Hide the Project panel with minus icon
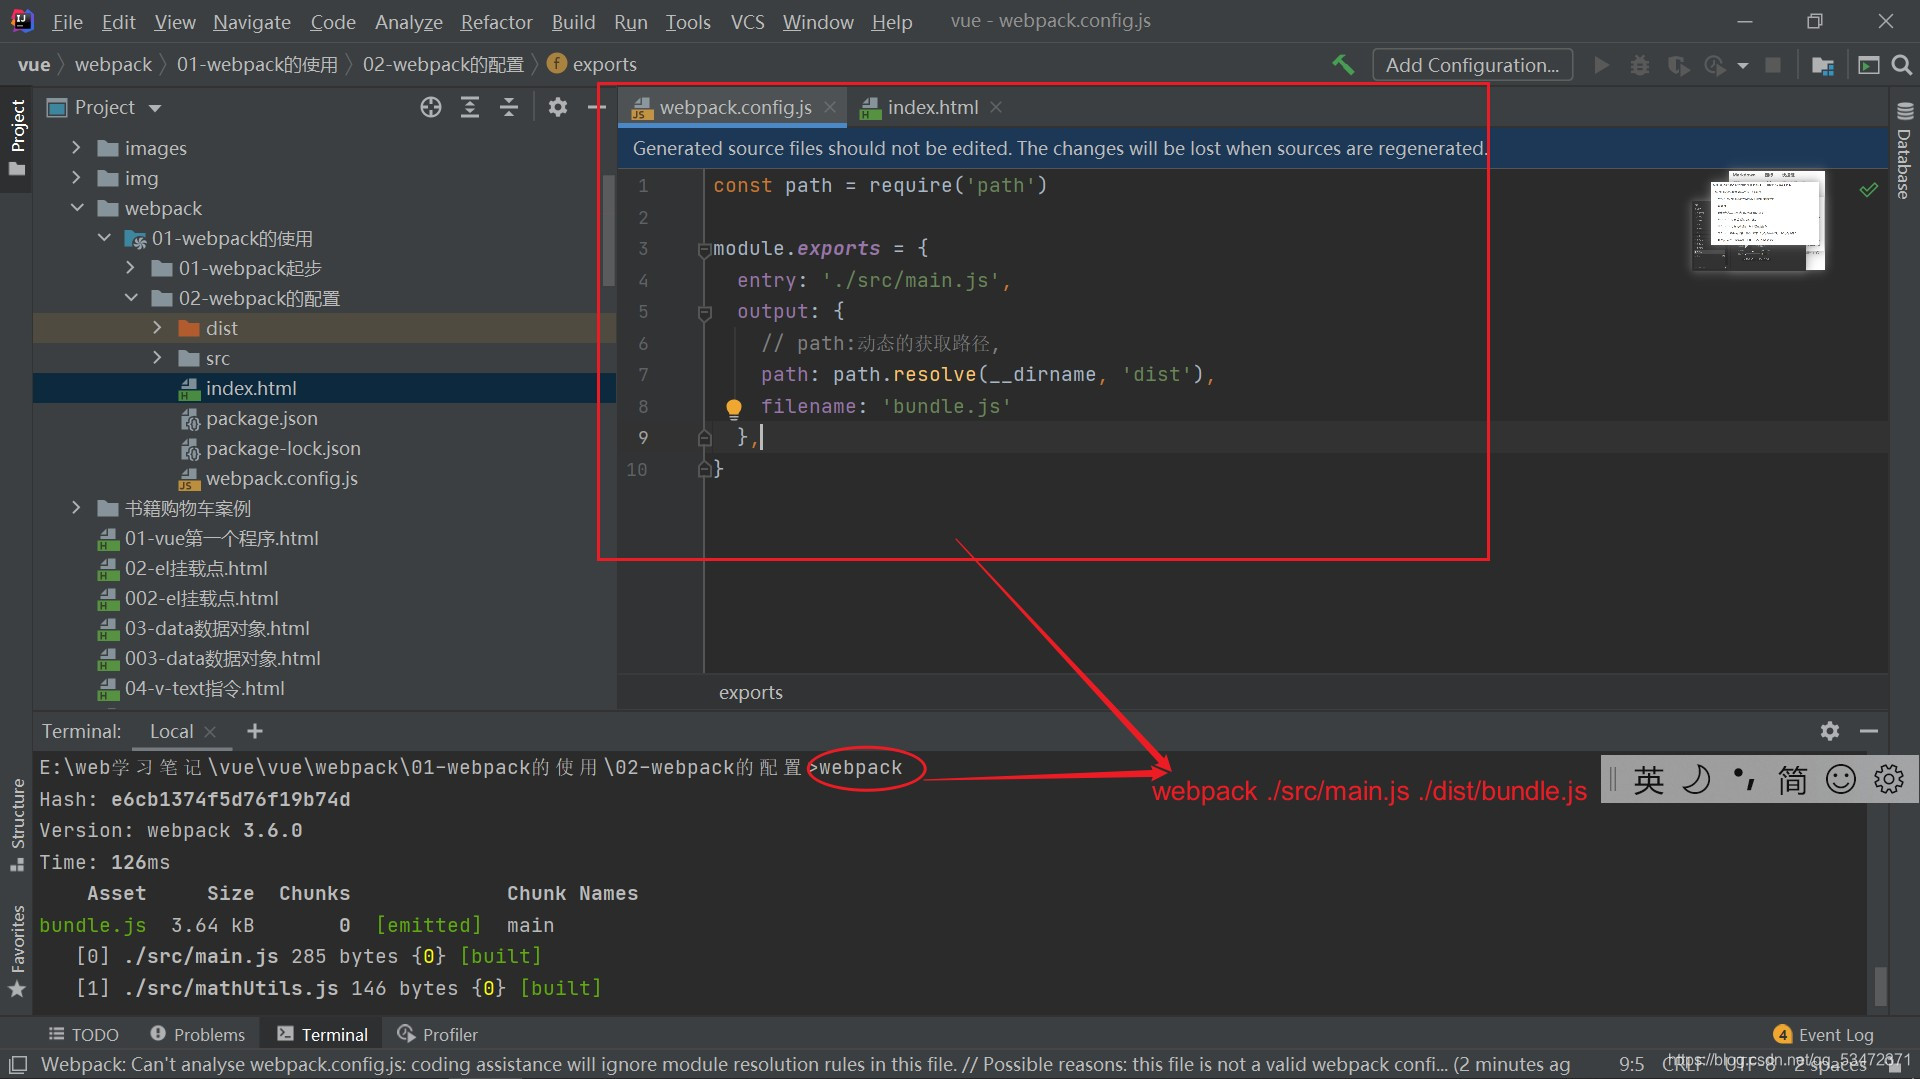Viewport: 1920px width, 1079px height. [x=597, y=108]
